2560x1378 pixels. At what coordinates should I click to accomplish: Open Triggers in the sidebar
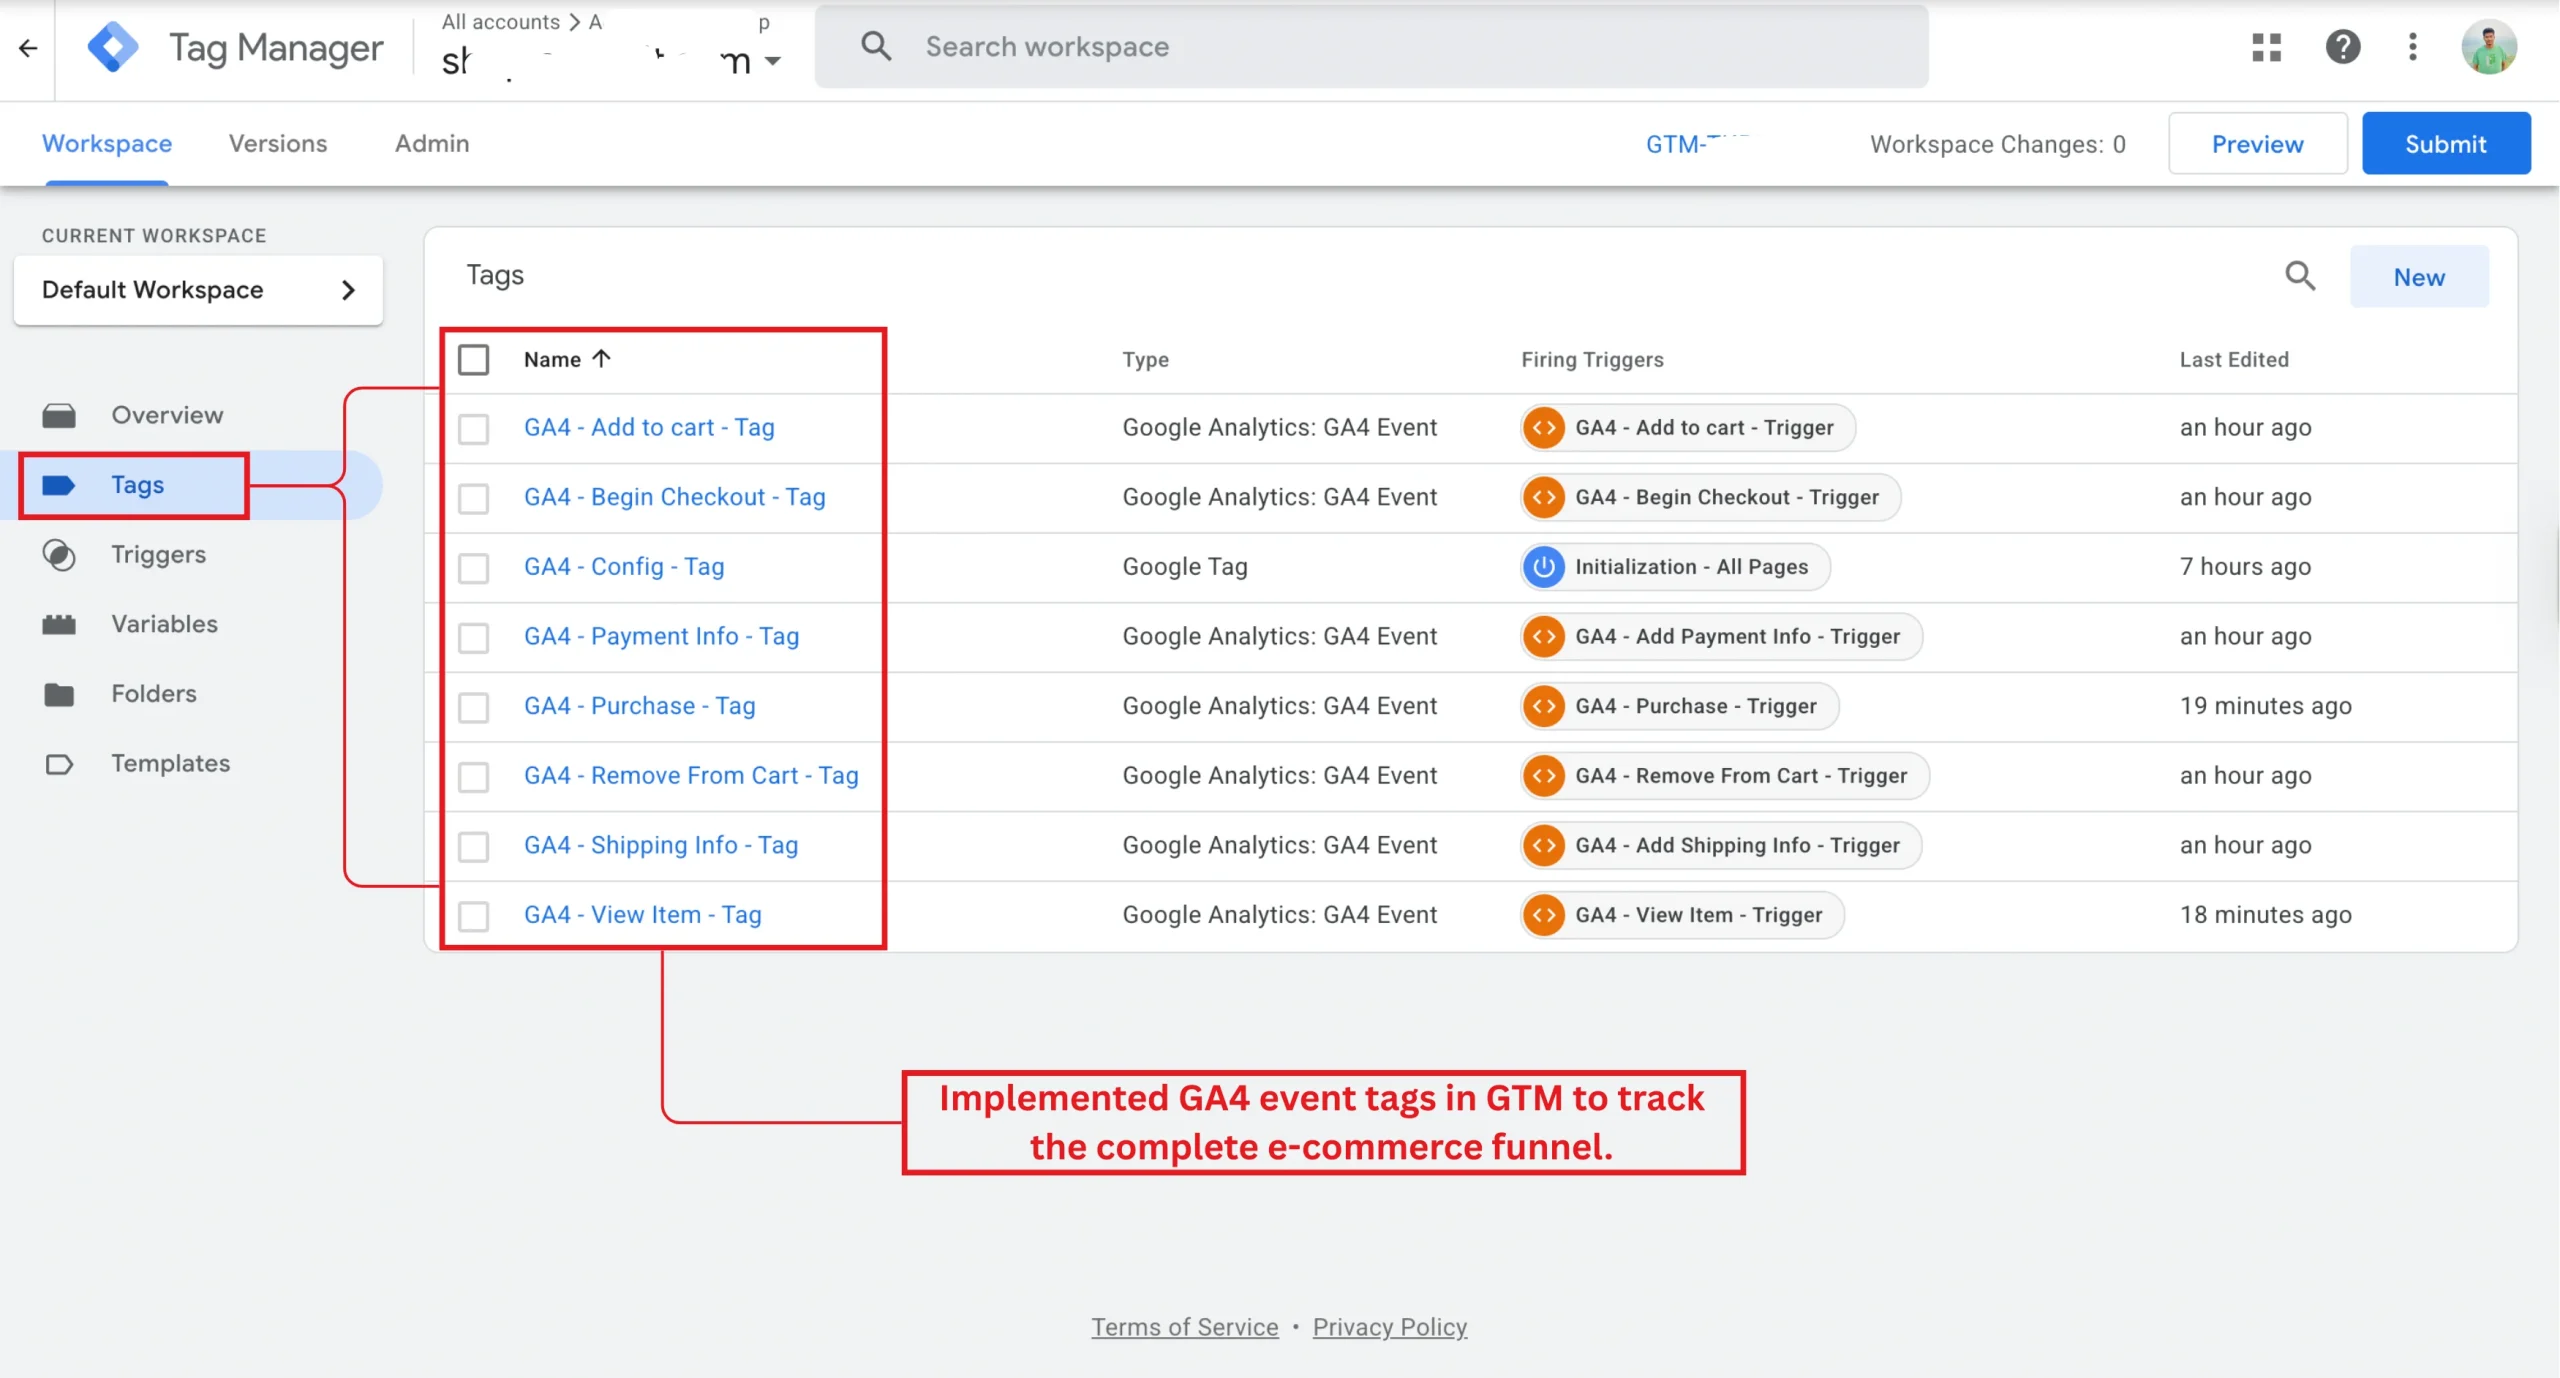(158, 554)
